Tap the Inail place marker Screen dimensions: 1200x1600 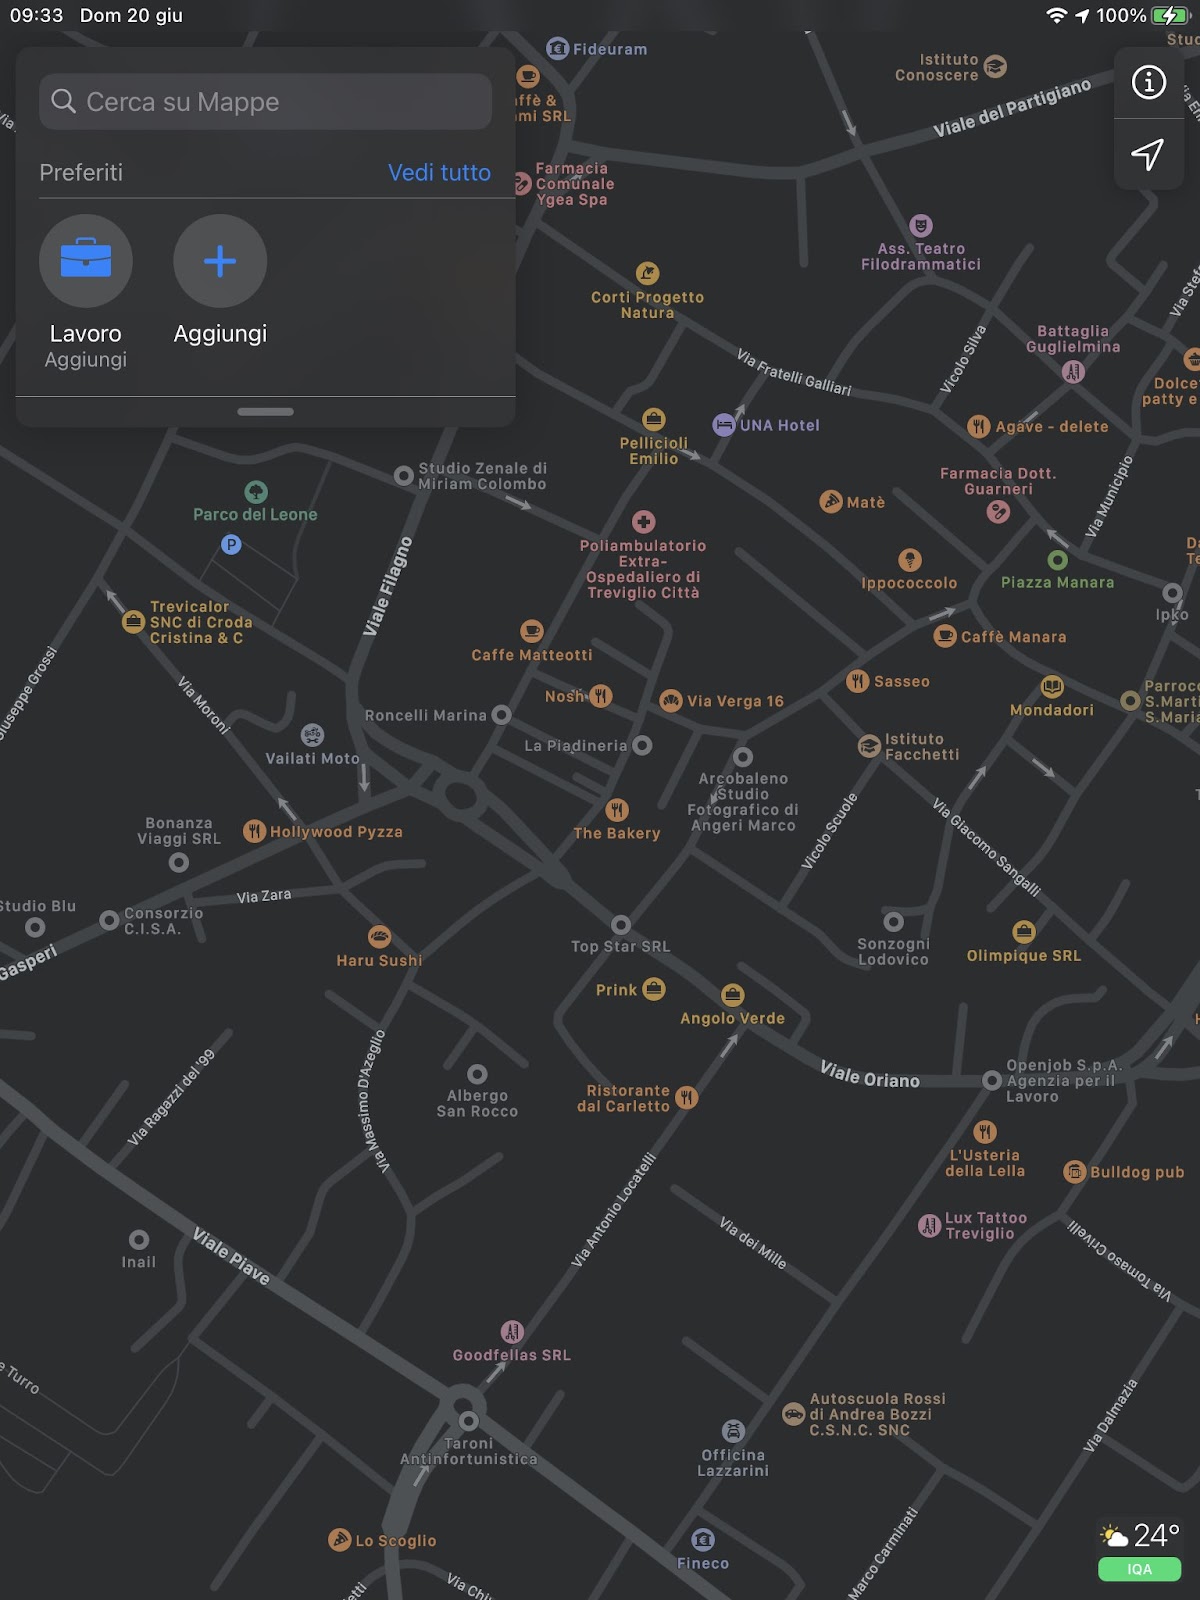tap(139, 1240)
